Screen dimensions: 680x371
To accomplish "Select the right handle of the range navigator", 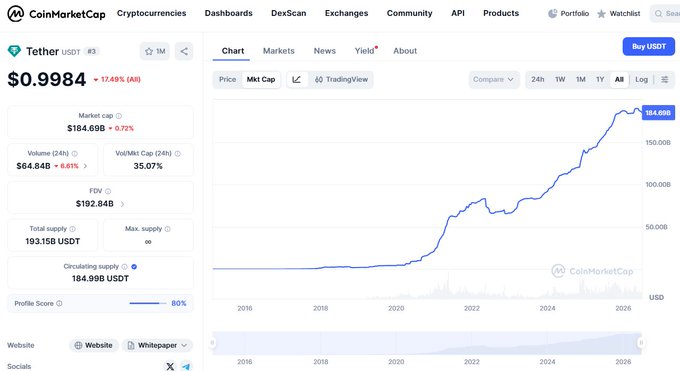I will click(641, 343).
